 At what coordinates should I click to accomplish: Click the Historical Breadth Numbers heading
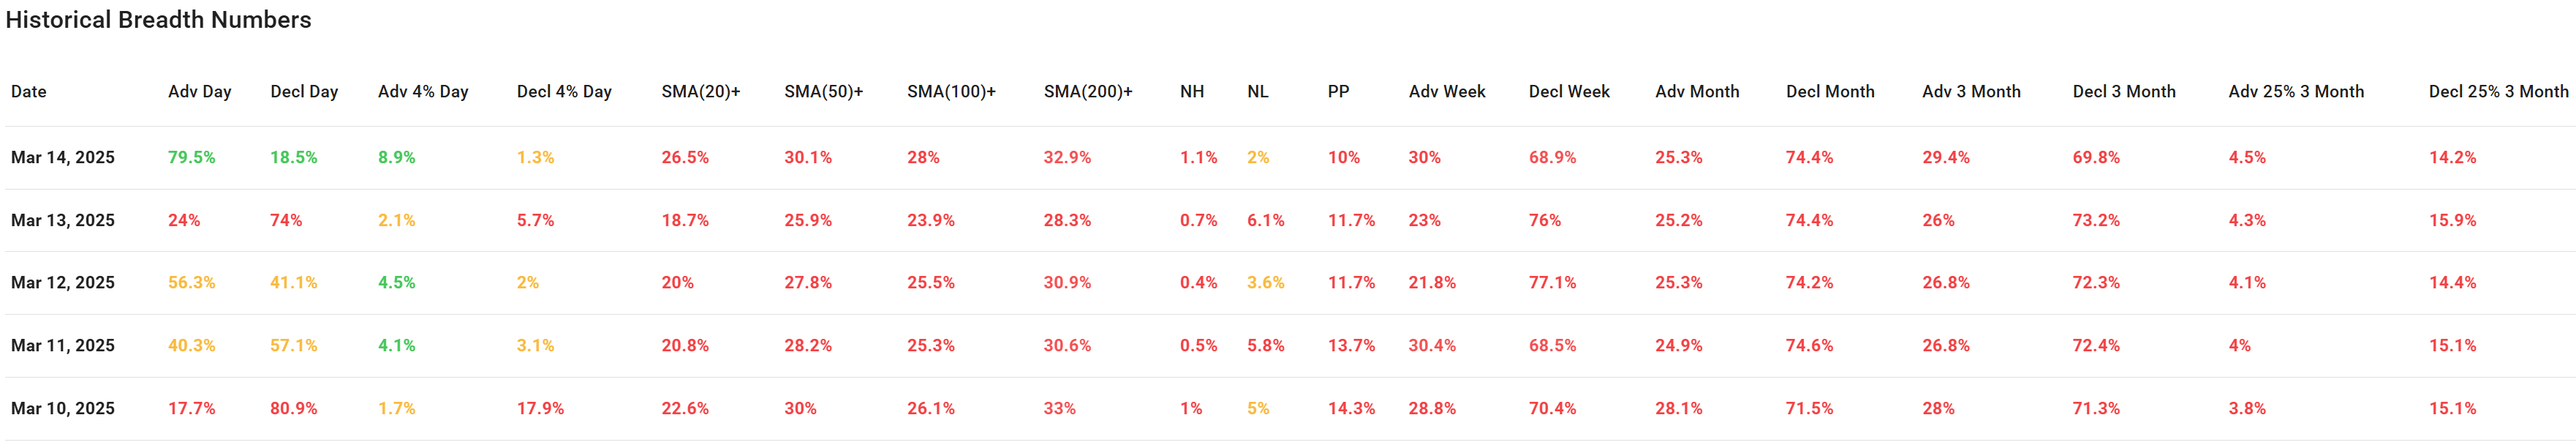coord(158,20)
